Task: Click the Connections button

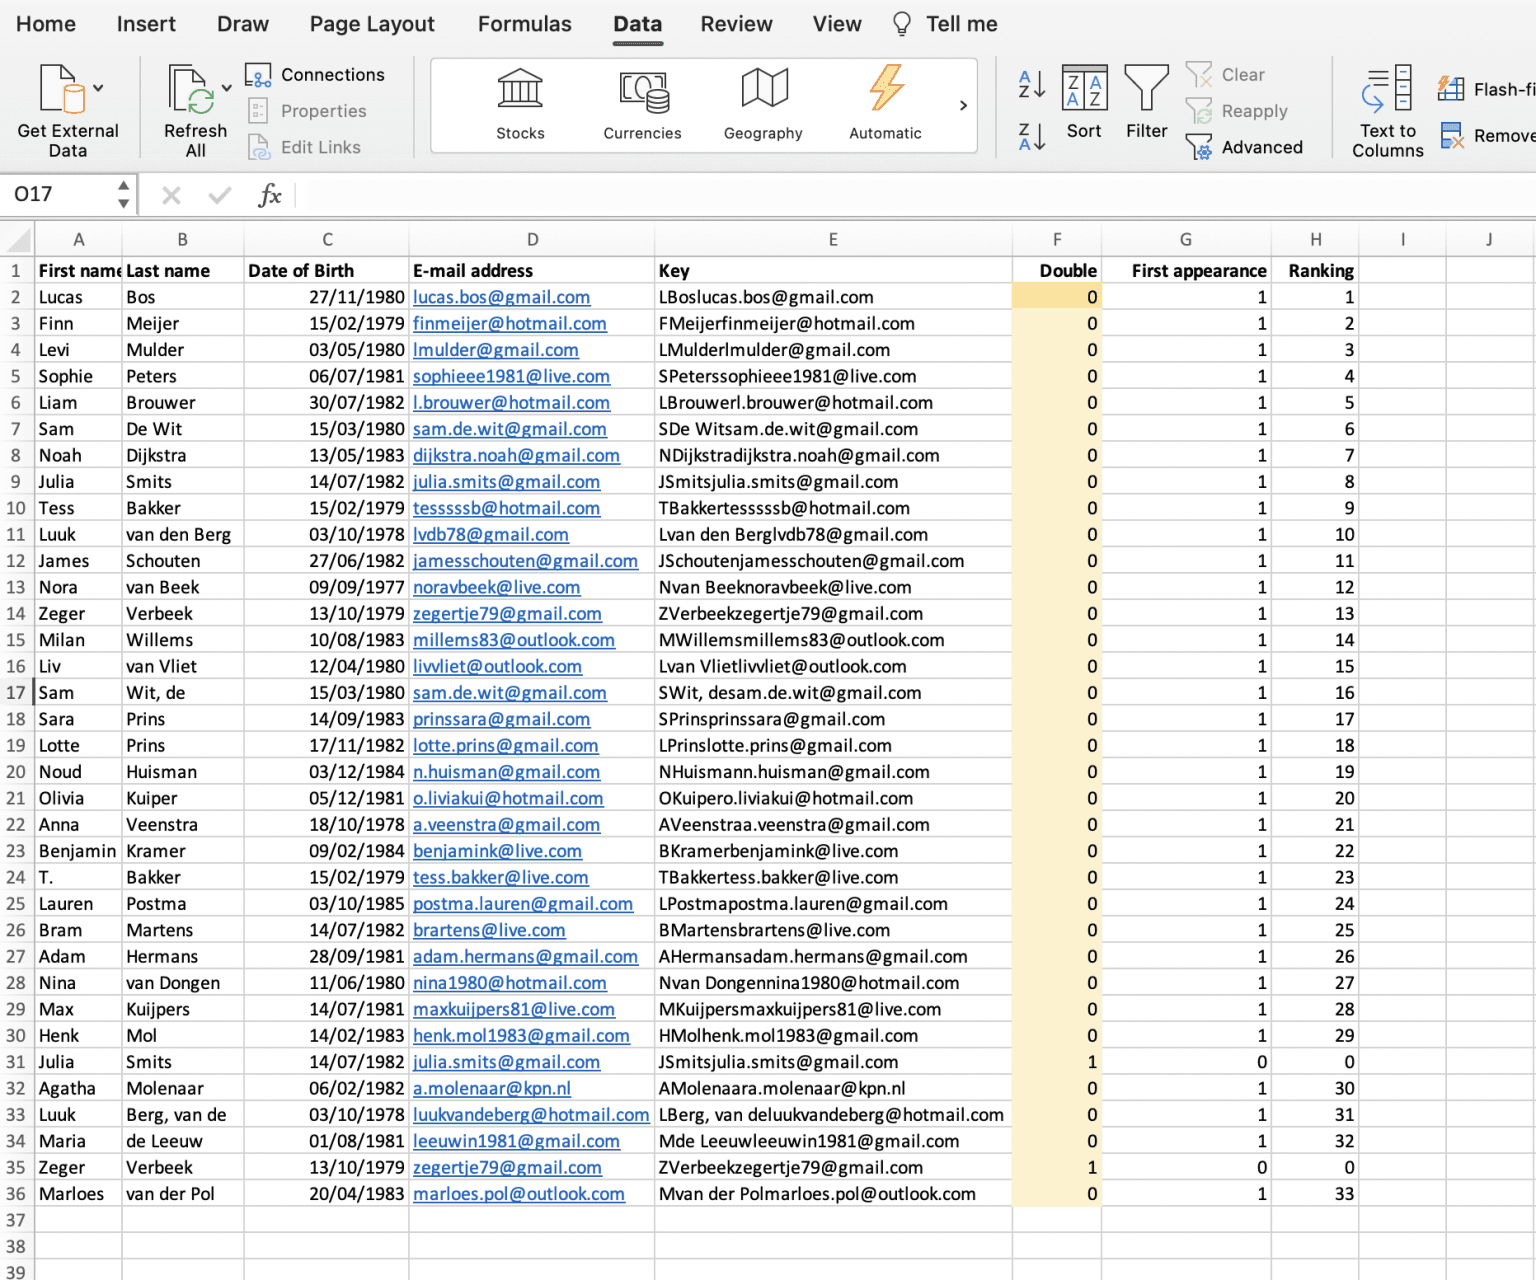Action: tap(315, 75)
